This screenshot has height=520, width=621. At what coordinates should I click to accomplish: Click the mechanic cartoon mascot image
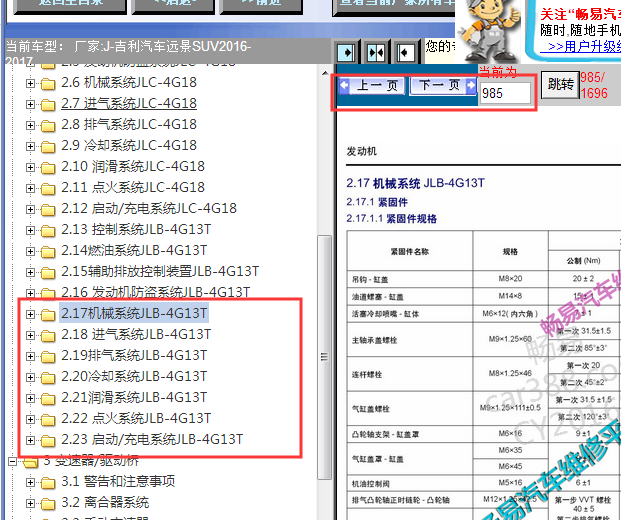(490, 31)
